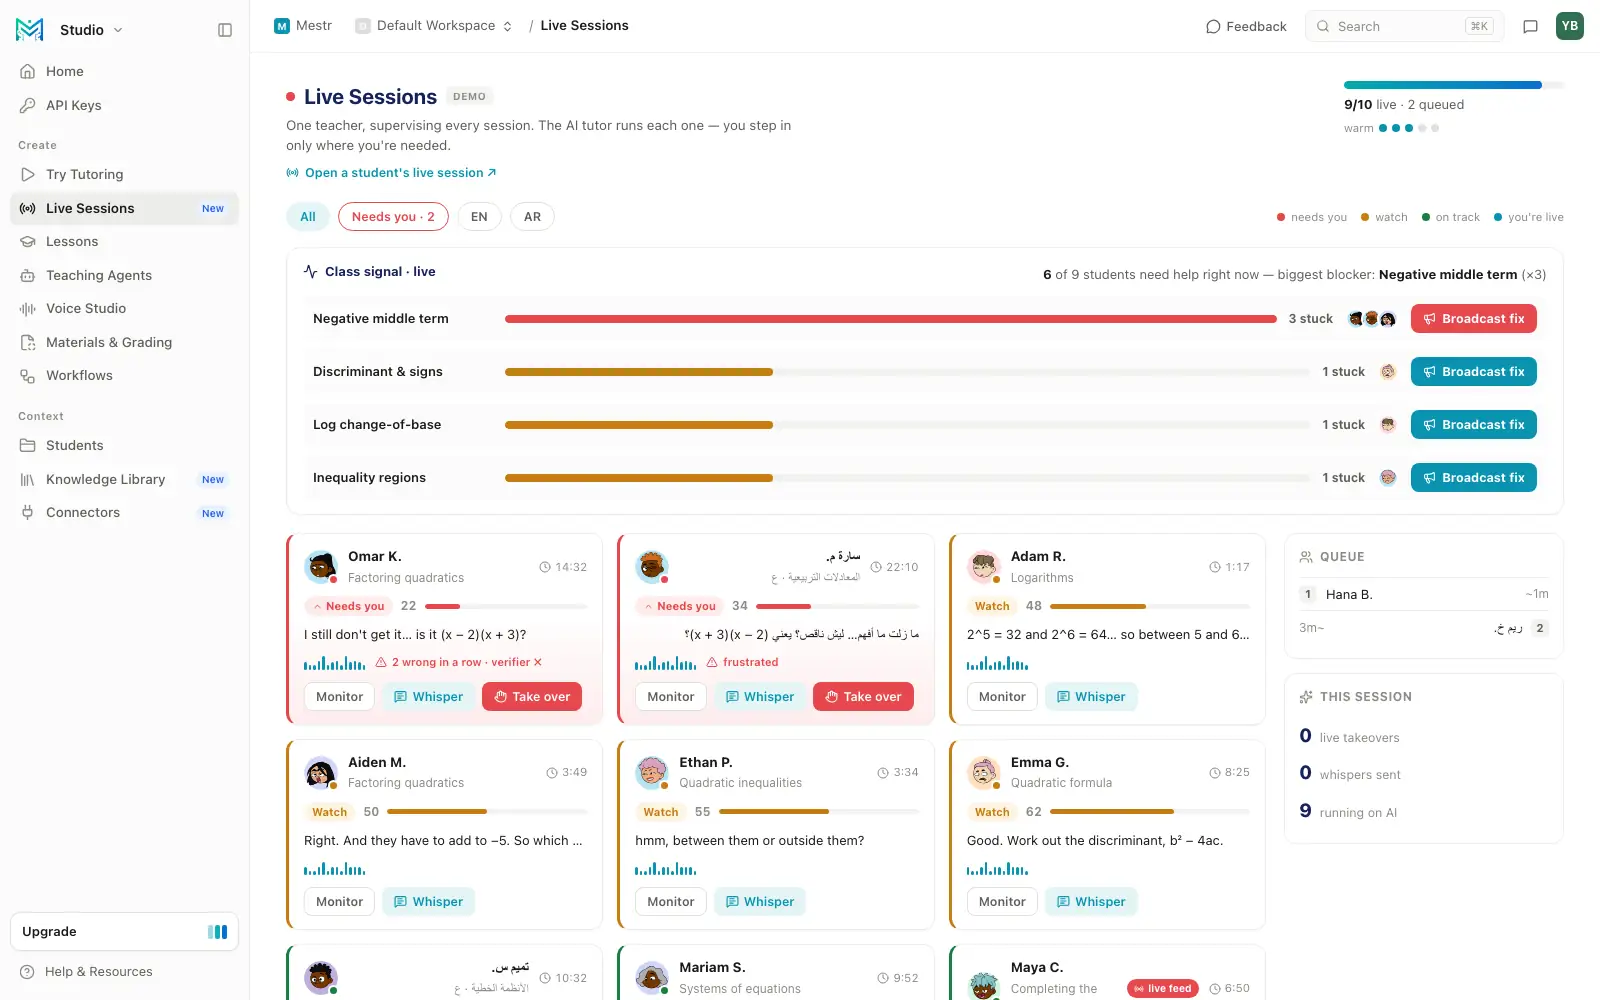Take over the 22:10 Arabic session
This screenshot has width=1600, height=1000.
[x=863, y=697]
